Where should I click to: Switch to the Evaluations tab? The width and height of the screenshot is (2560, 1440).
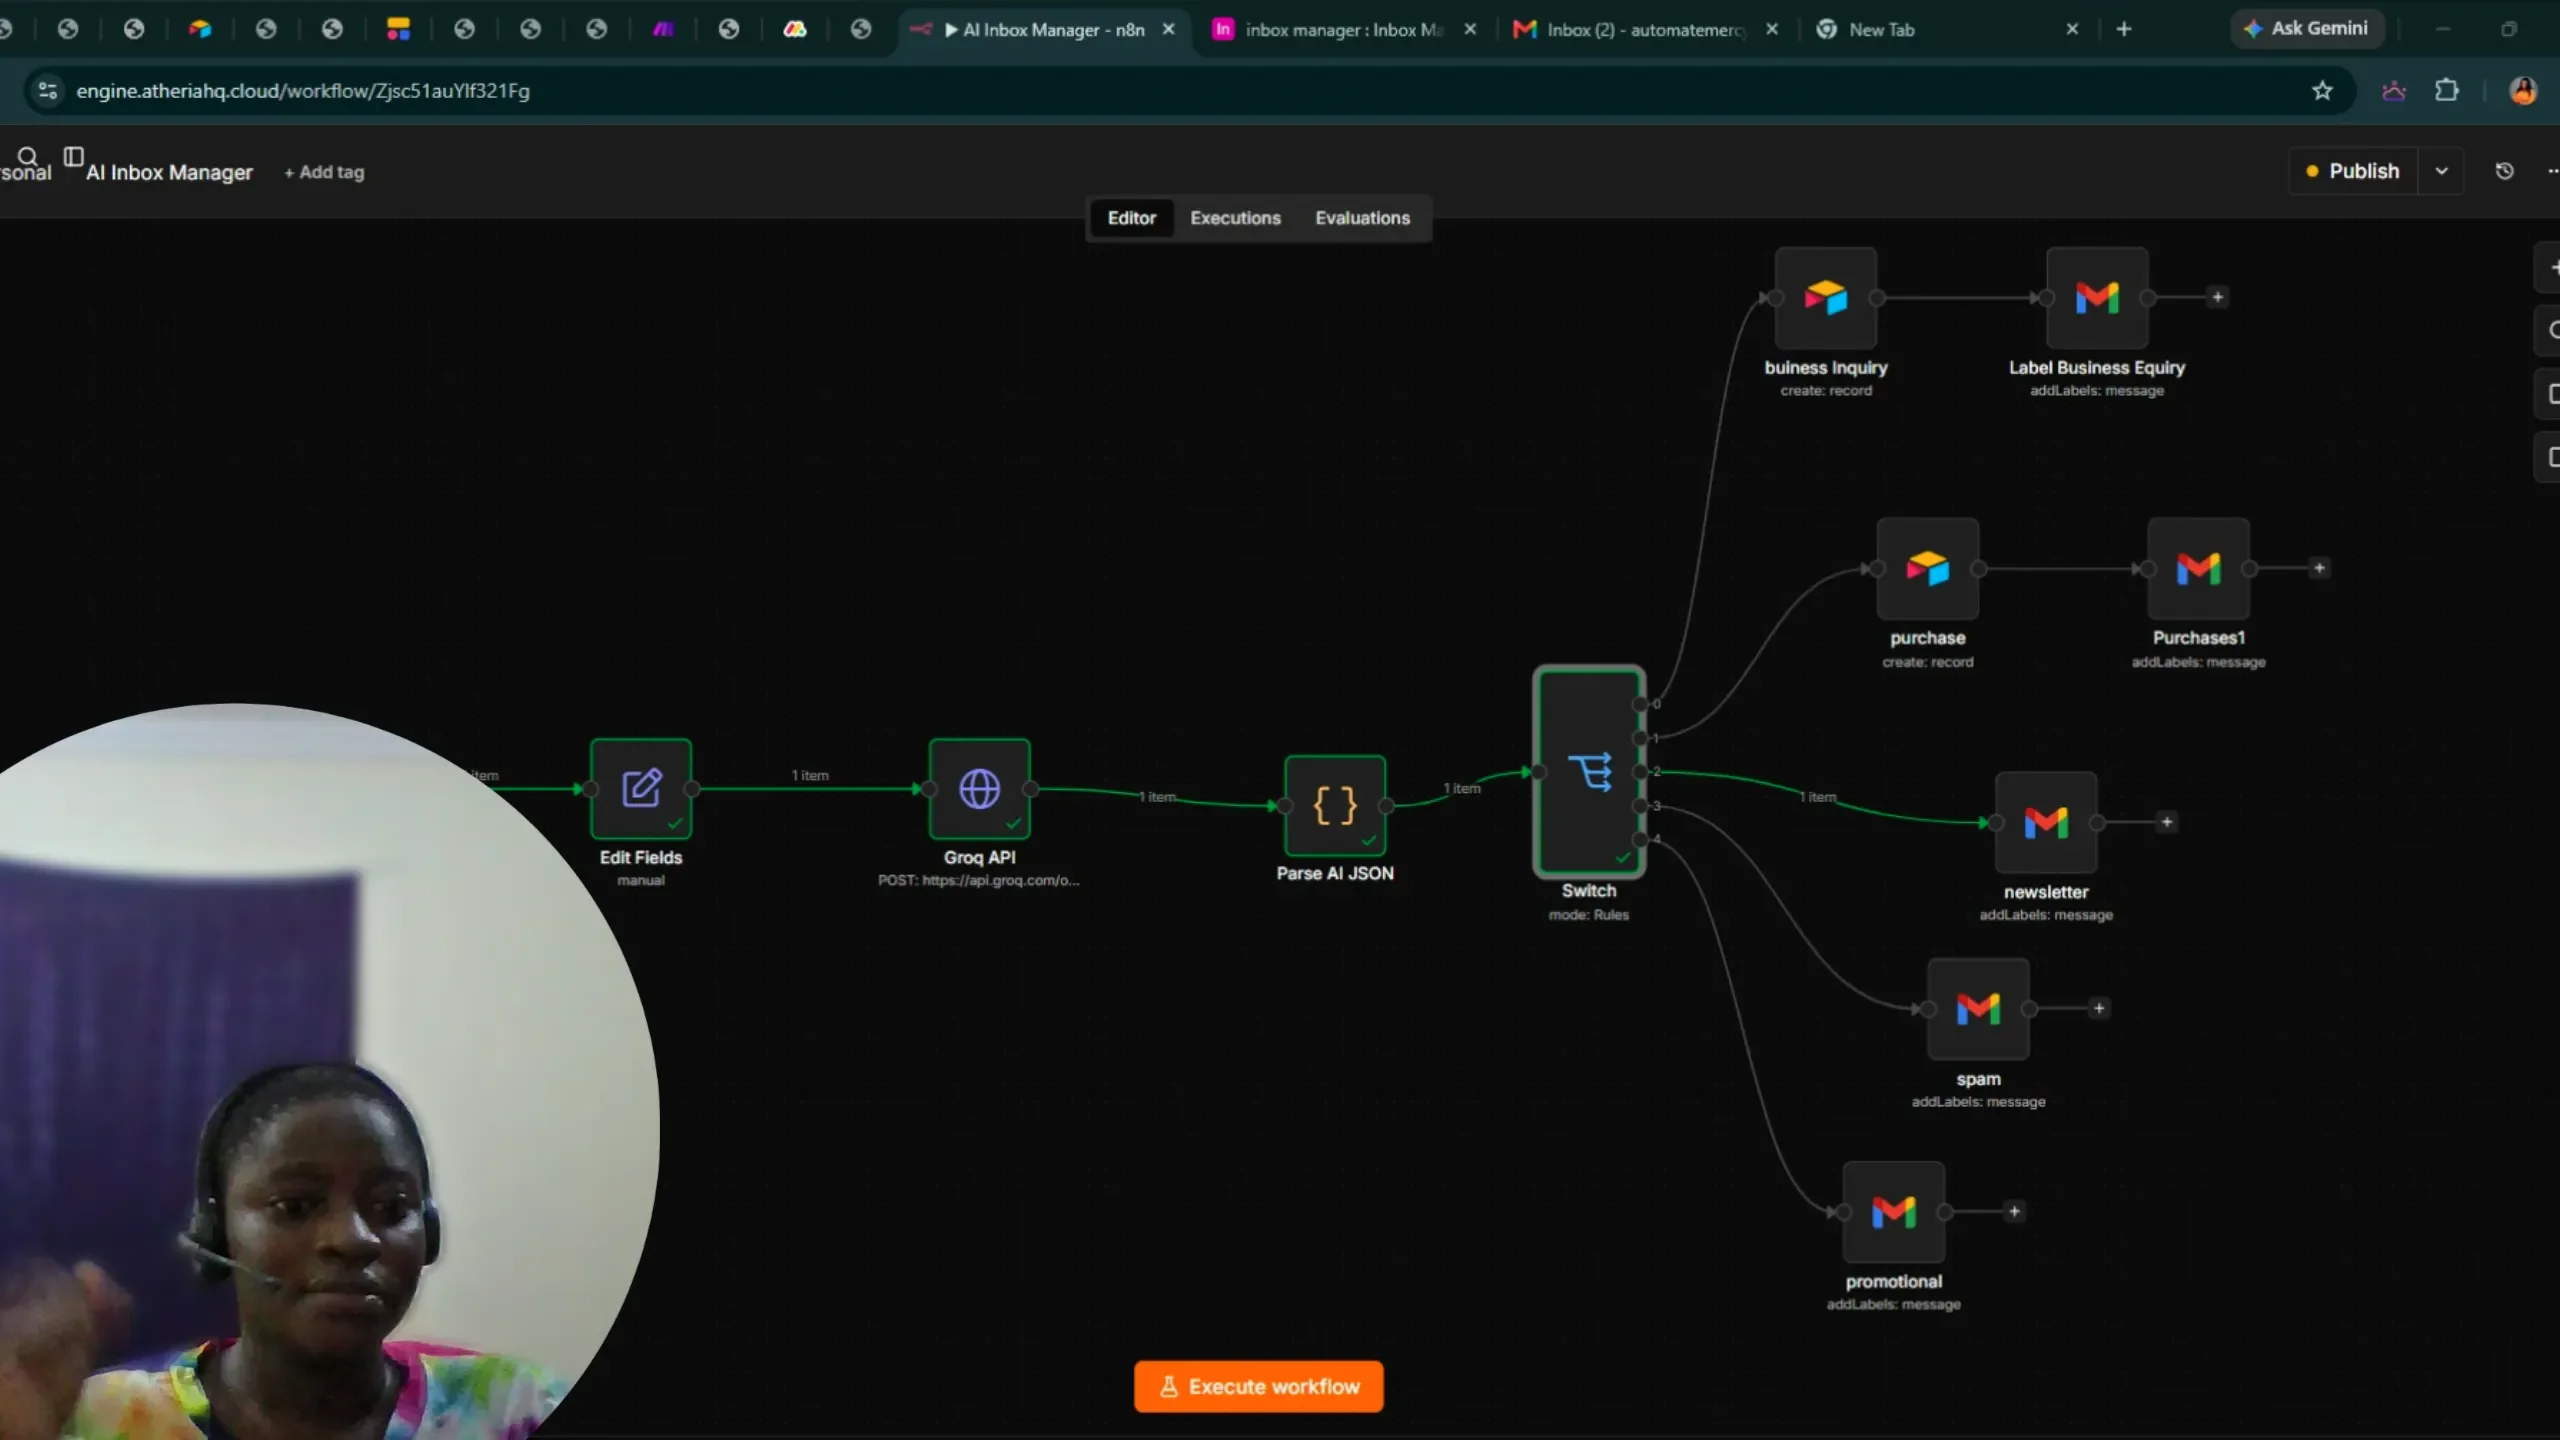click(1362, 218)
